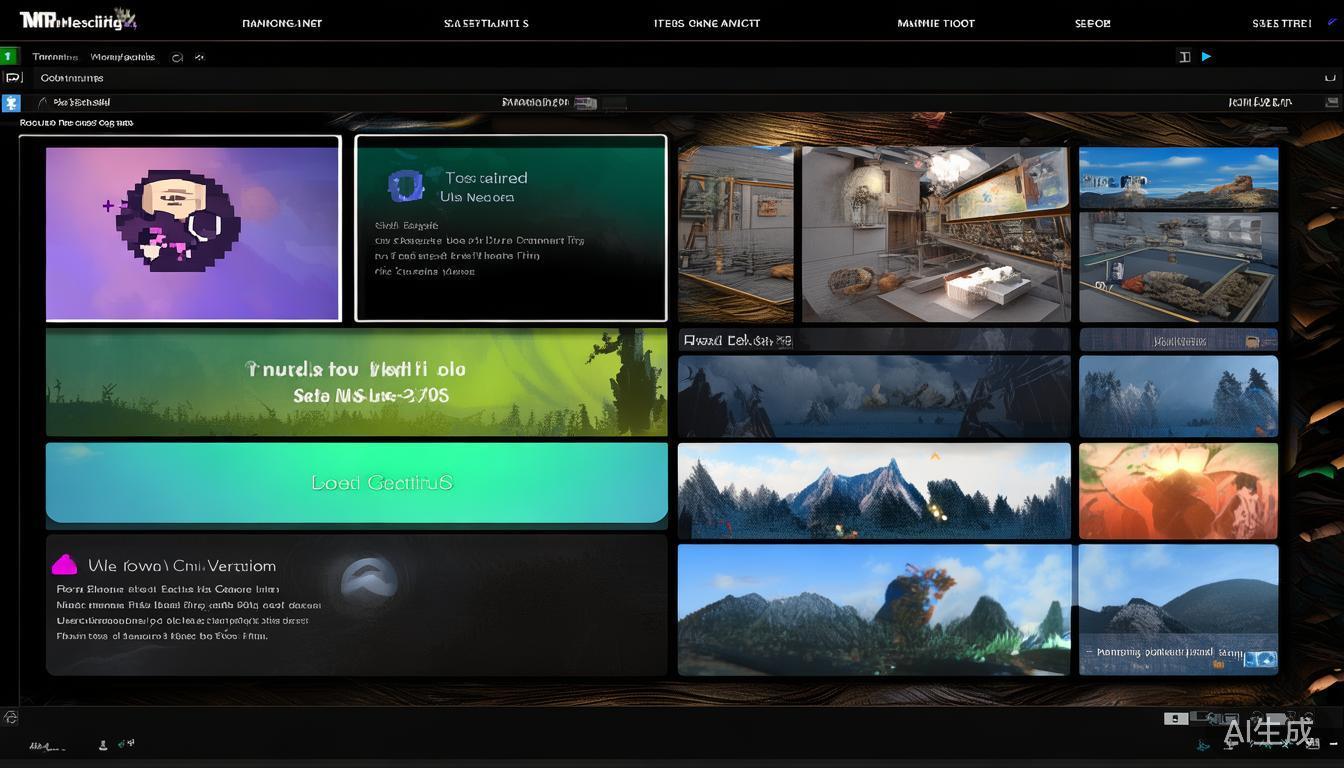Click the square icon left of play arrow
Screen dimensions: 1344x768
point(1185,57)
